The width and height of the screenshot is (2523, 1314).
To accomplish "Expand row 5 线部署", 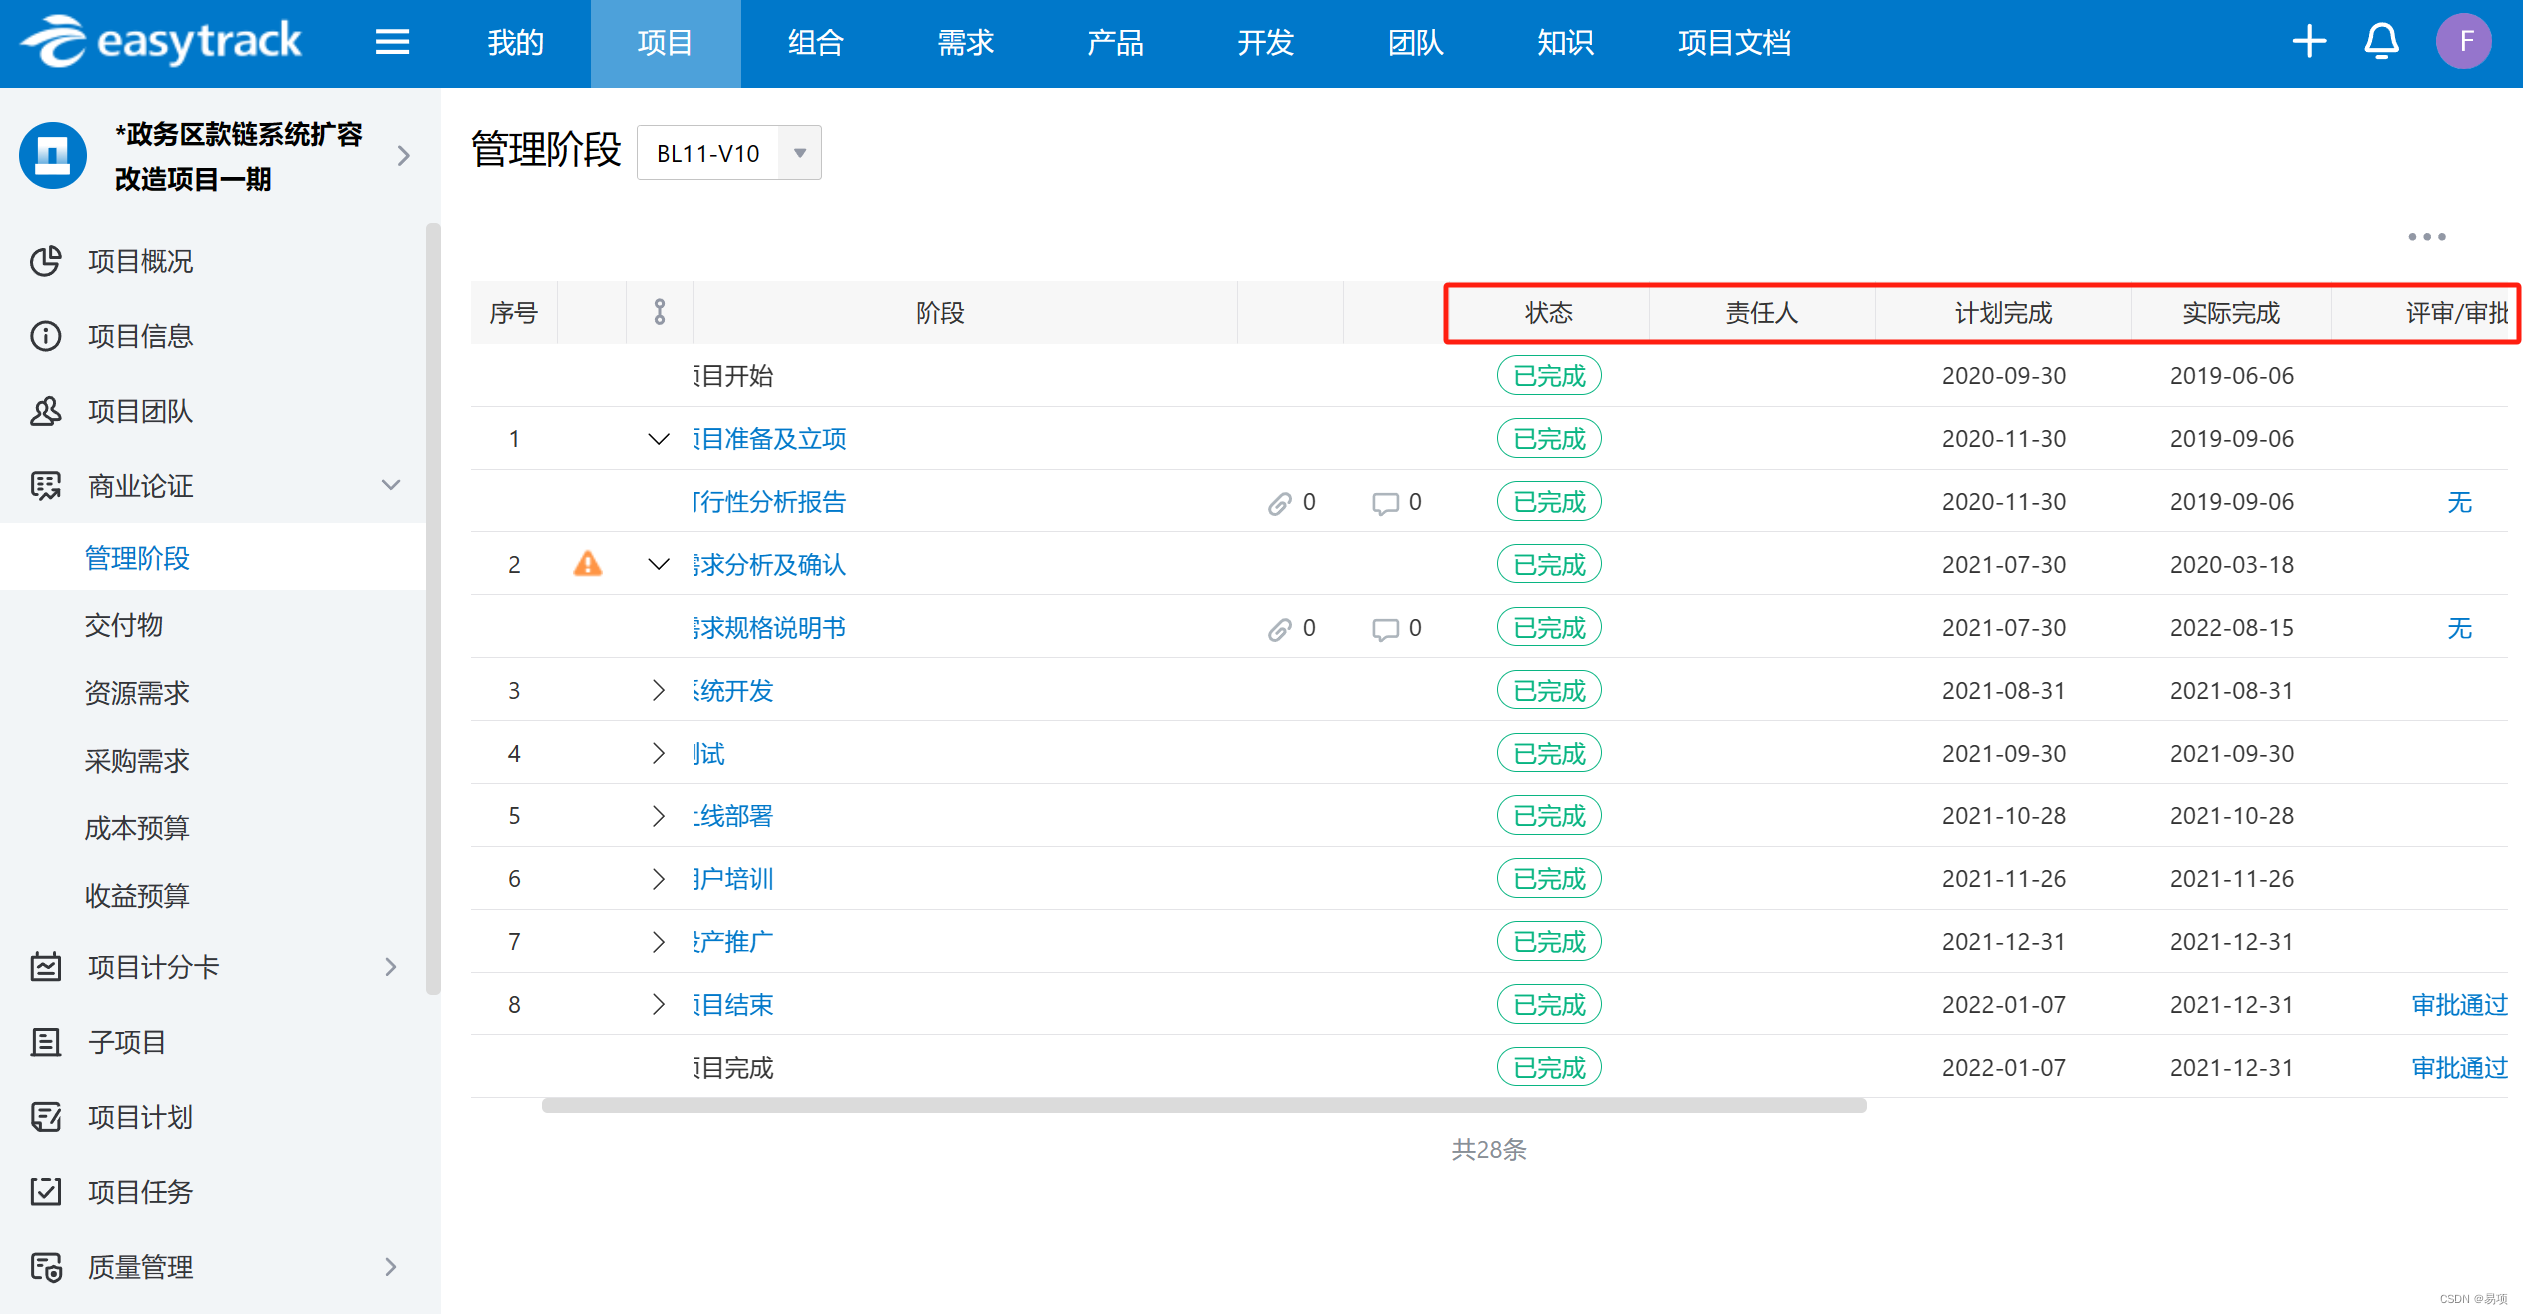I will click(x=658, y=816).
